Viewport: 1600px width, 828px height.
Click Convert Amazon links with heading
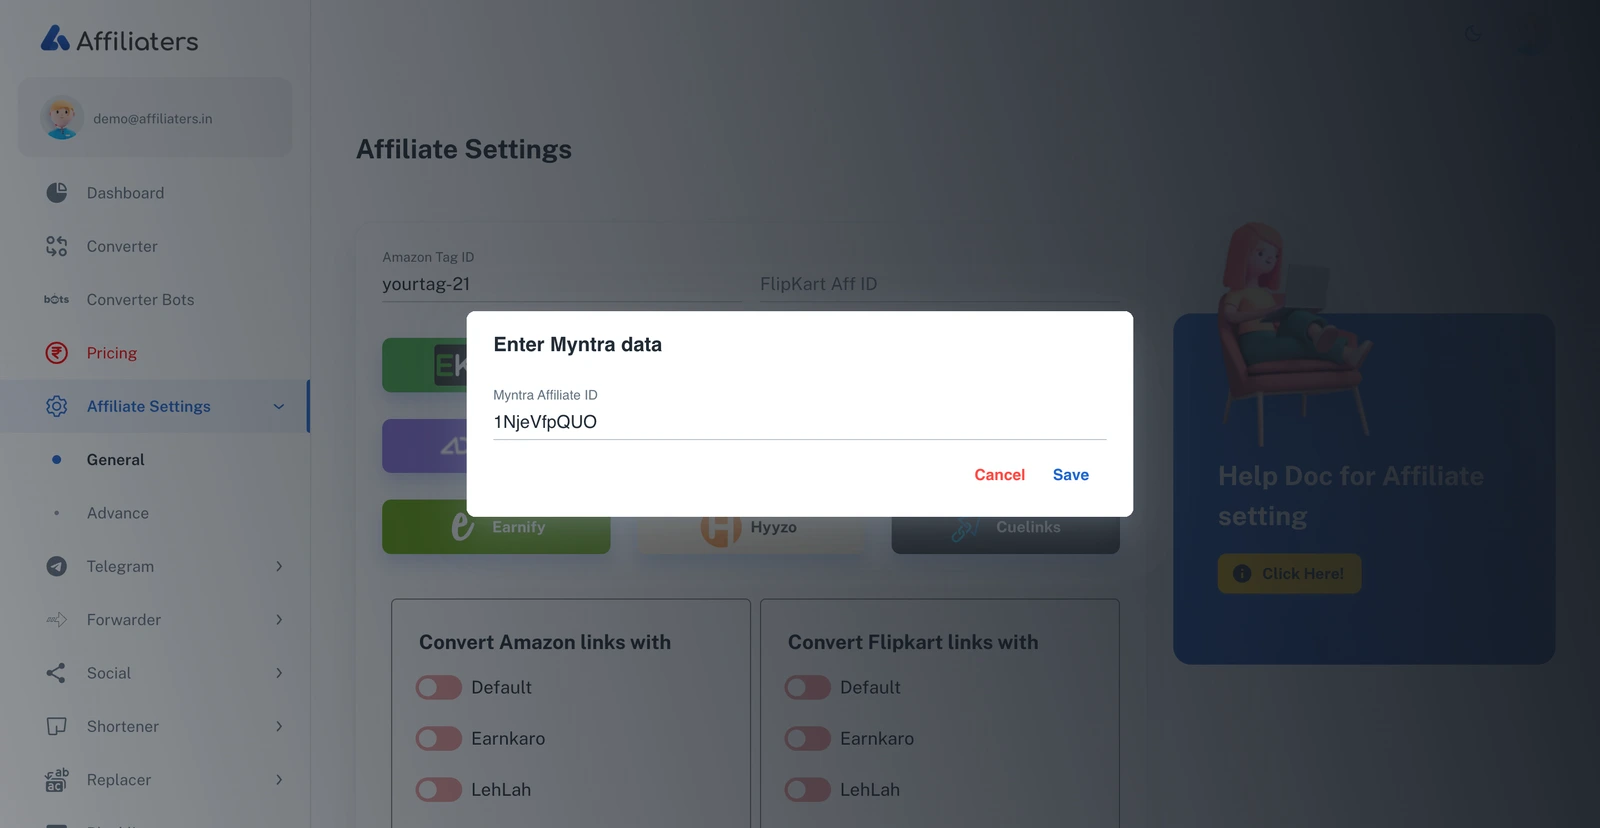[545, 642]
